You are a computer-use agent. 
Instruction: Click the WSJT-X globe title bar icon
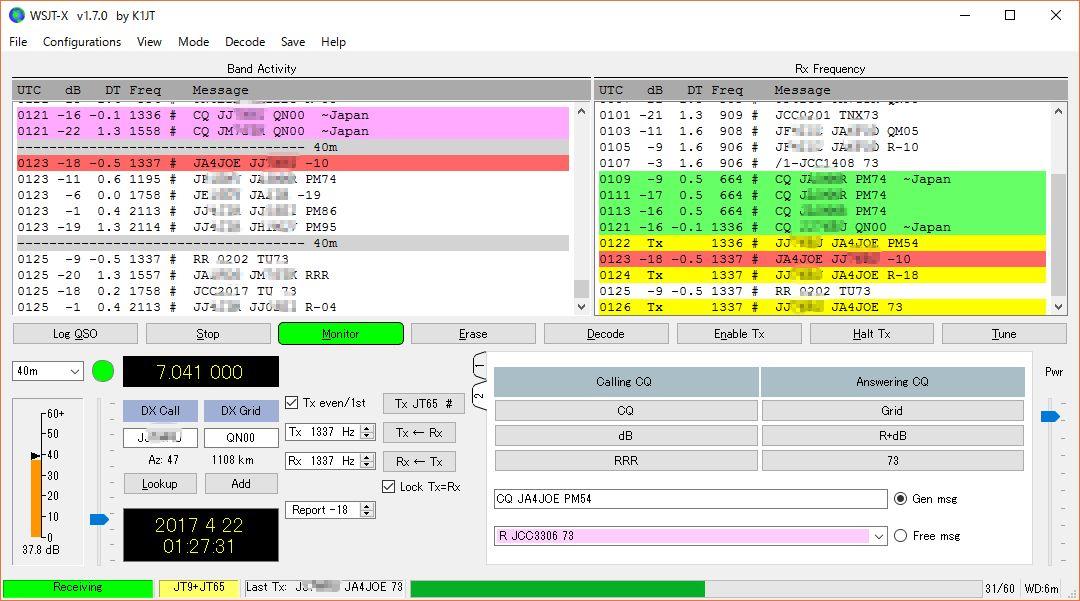click(17, 15)
